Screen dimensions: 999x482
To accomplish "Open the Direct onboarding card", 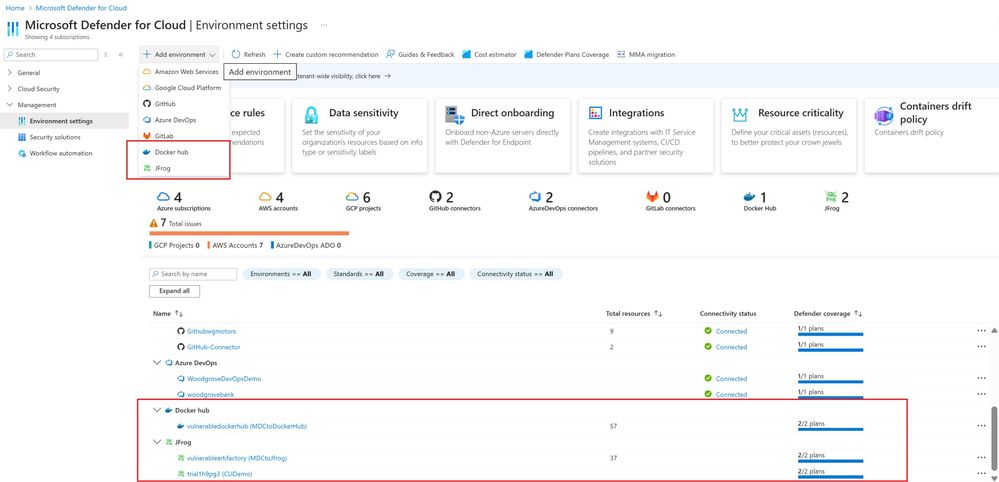I will pyautogui.click(x=503, y=135).
